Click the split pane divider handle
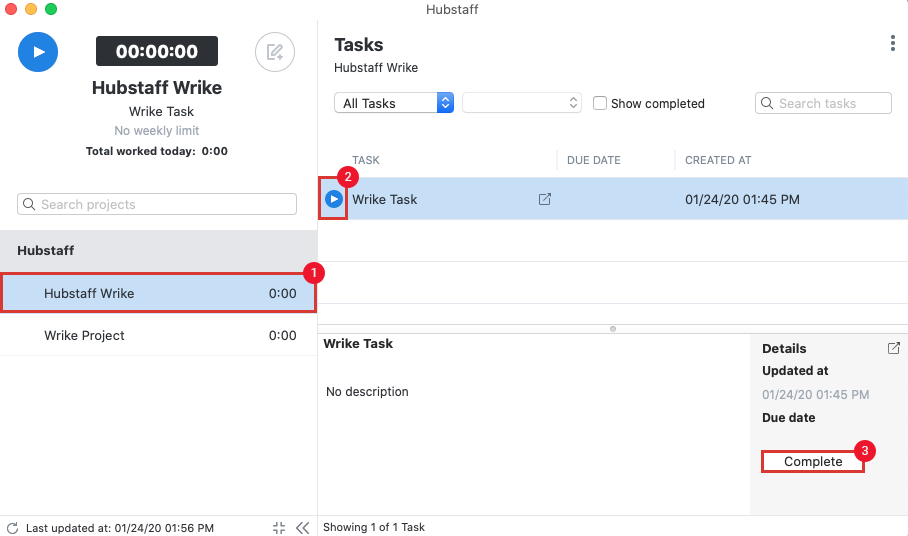The image size is (908, 536). 613,329
